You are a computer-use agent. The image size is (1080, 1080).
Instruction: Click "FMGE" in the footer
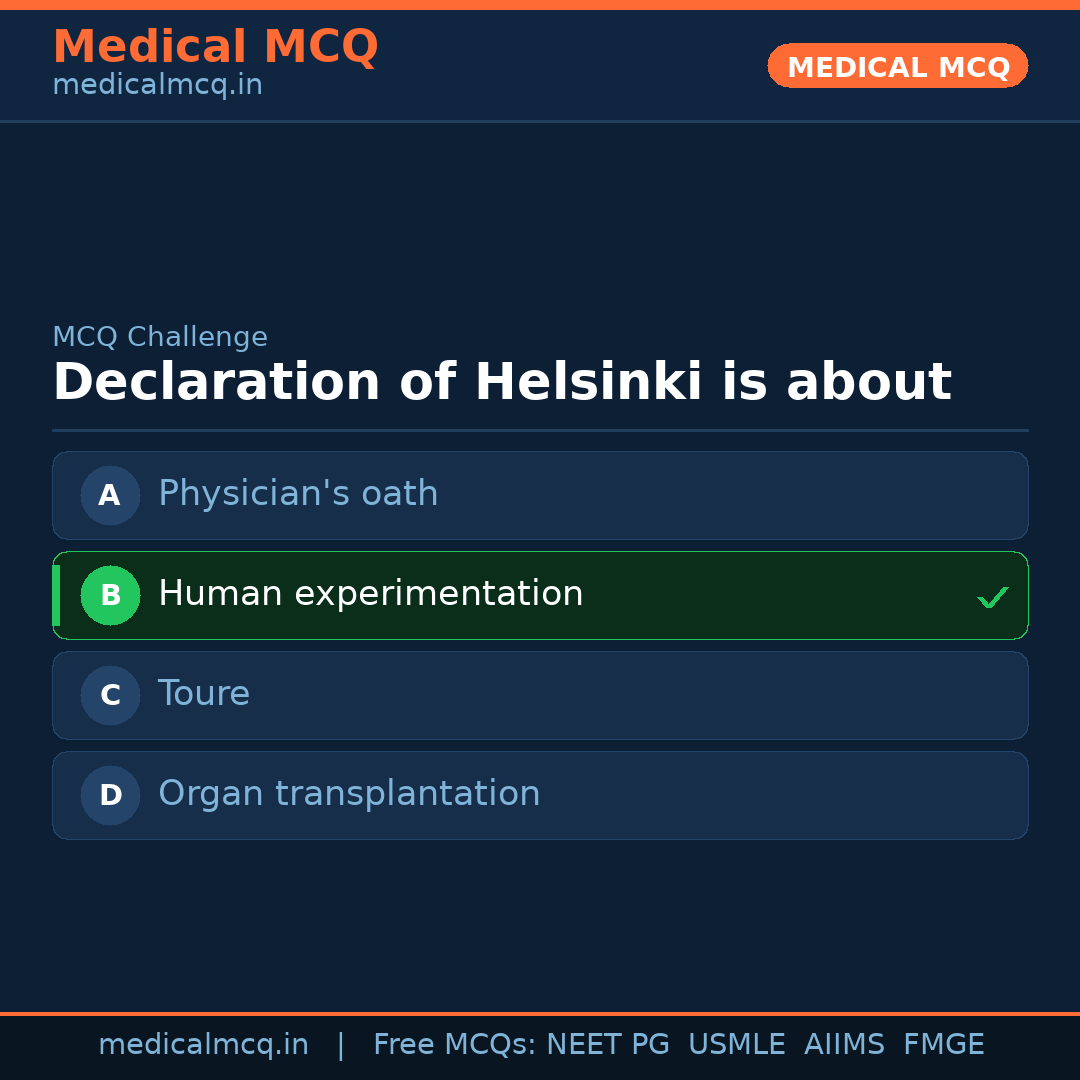[x=944, y=1045]
